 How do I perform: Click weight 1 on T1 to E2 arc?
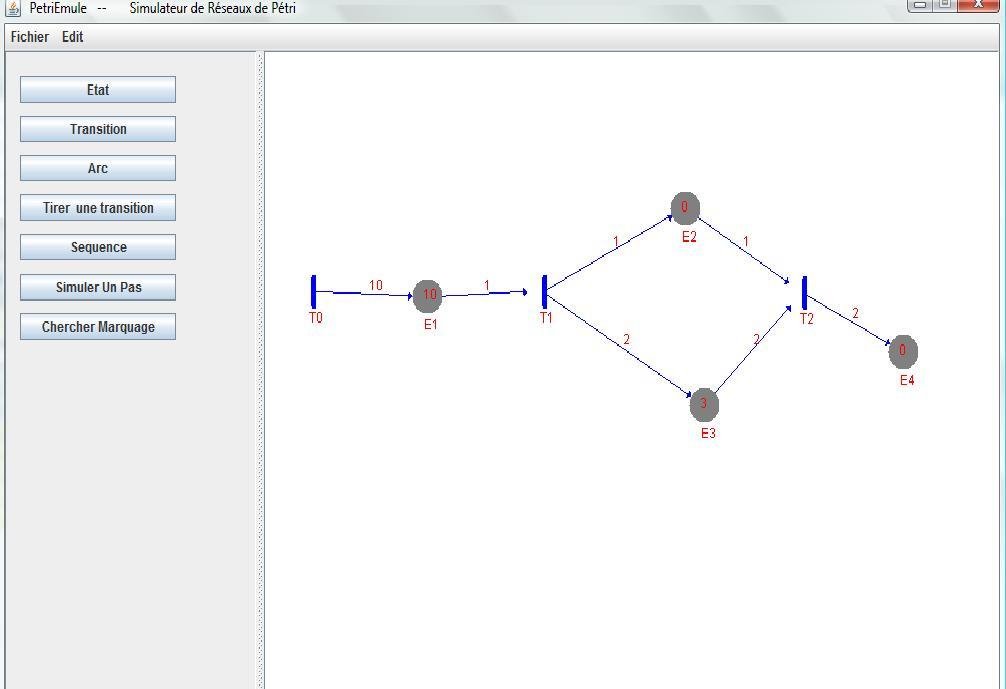617,242
